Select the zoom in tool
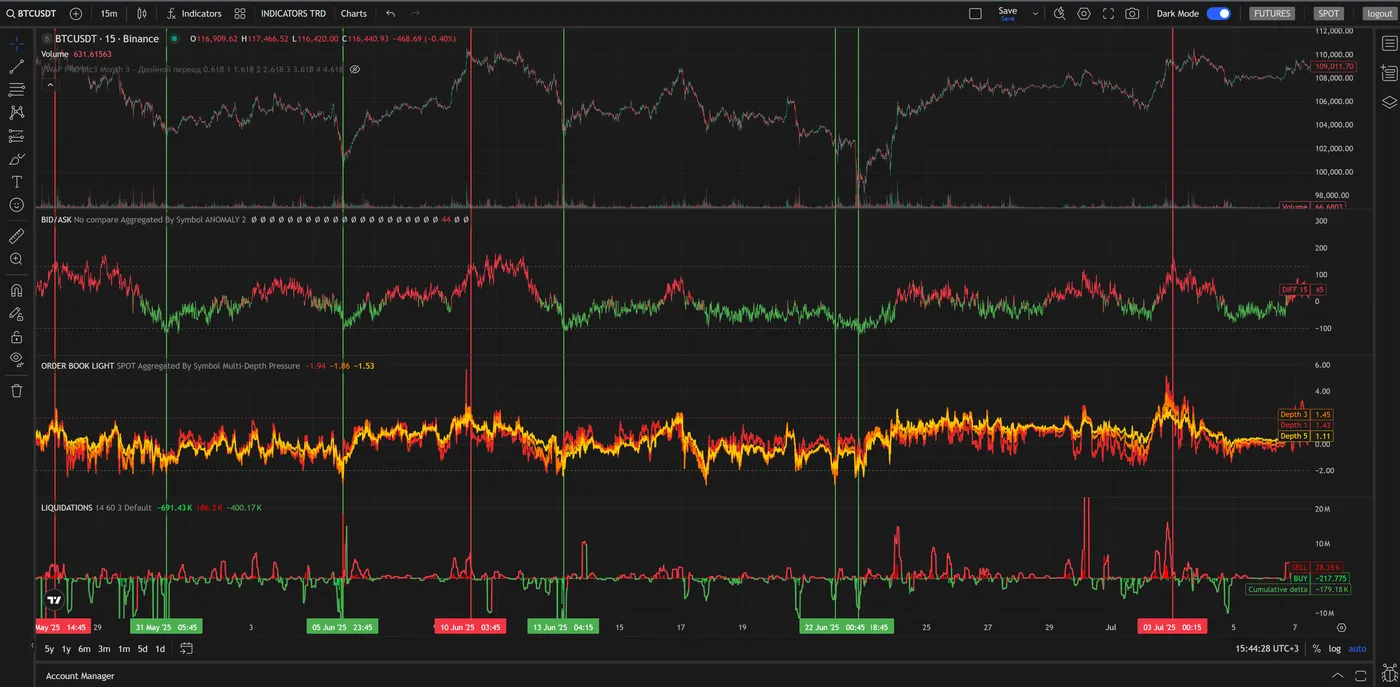This screenshot has height=687, width=1400. coord(16,260)
